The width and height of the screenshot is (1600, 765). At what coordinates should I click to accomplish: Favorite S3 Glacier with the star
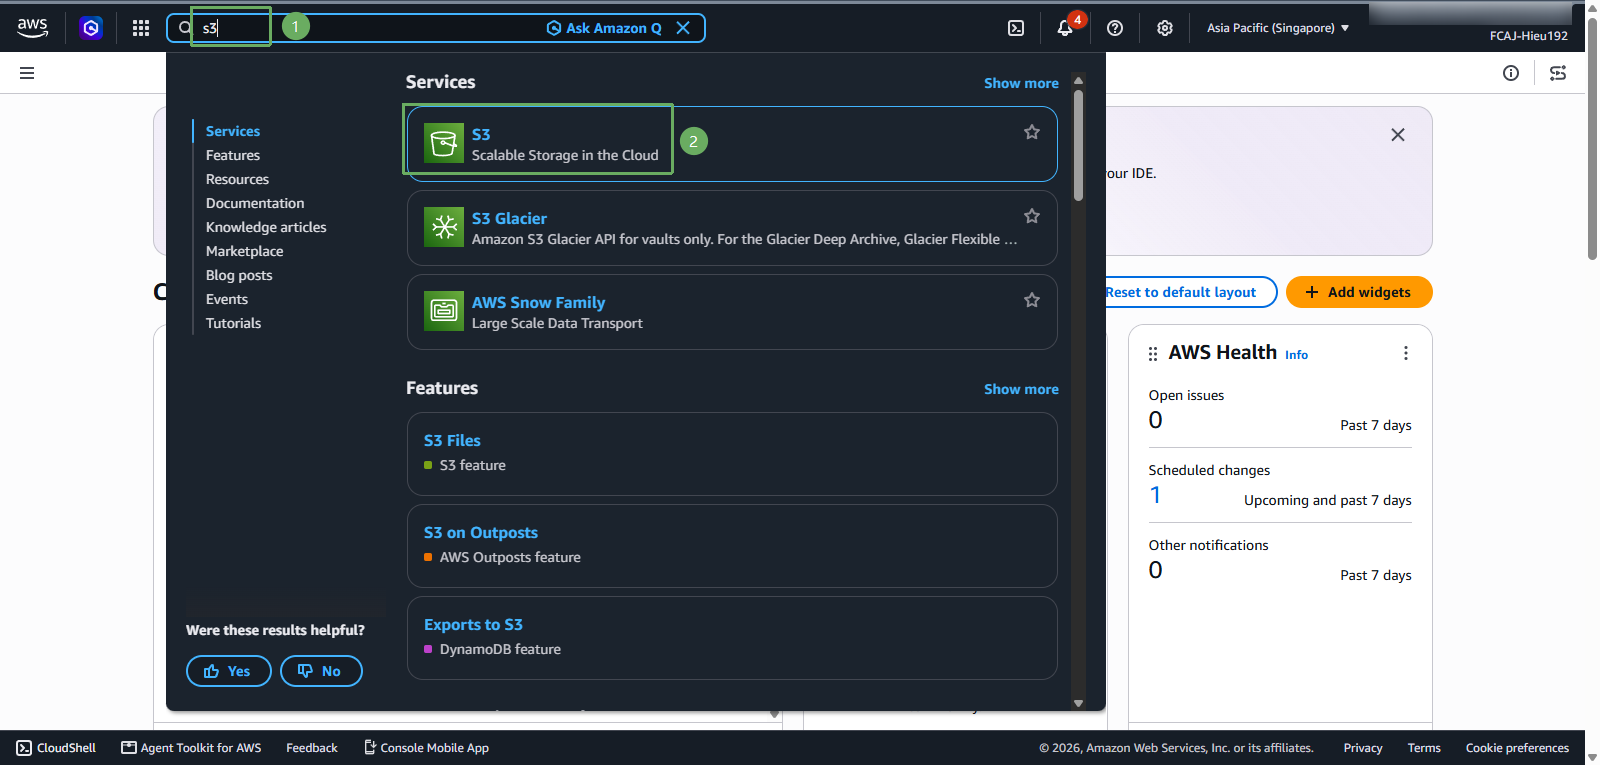(1032, 216)
